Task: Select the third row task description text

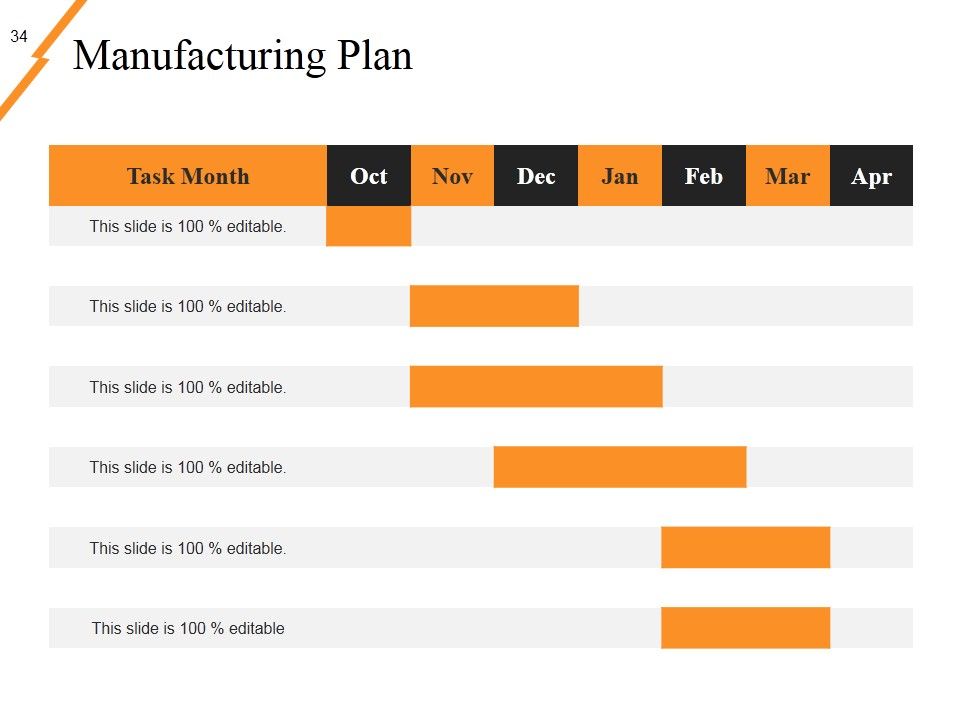Action: point(188,388)
